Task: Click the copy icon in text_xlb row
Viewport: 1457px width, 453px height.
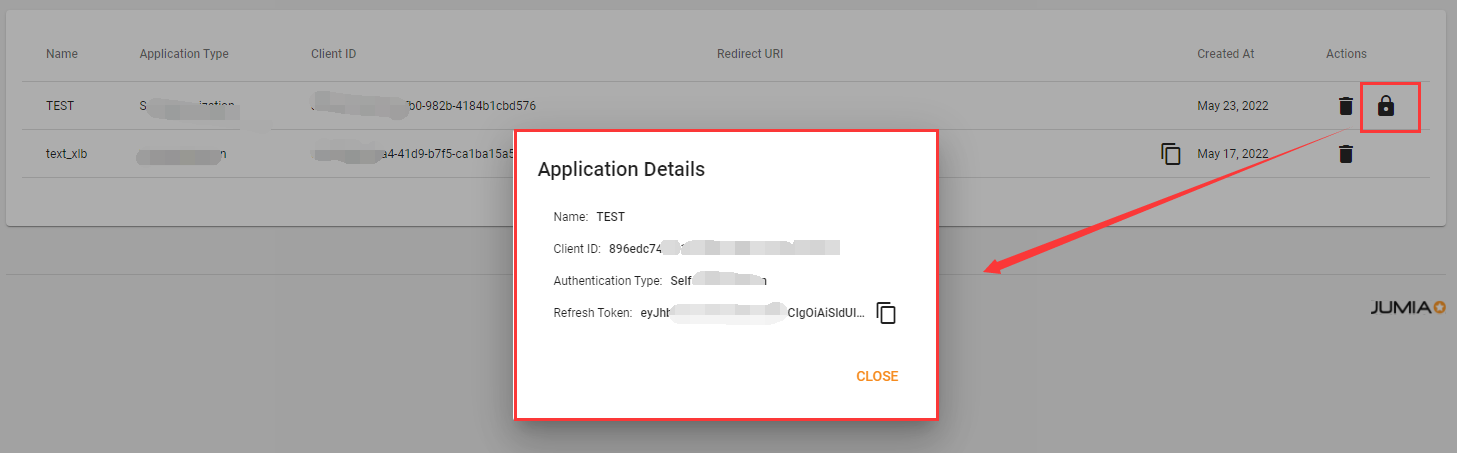Action: point(1171,154)
